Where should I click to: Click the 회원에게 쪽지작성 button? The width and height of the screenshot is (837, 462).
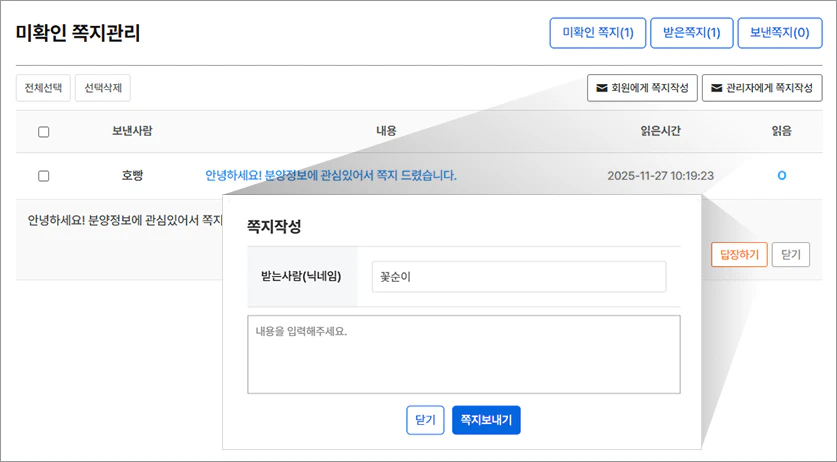click(x=642, y=88)
